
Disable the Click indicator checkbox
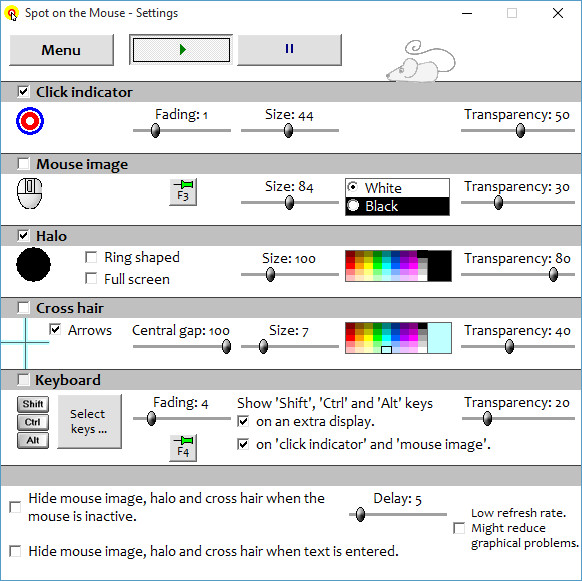coord(23,92)
